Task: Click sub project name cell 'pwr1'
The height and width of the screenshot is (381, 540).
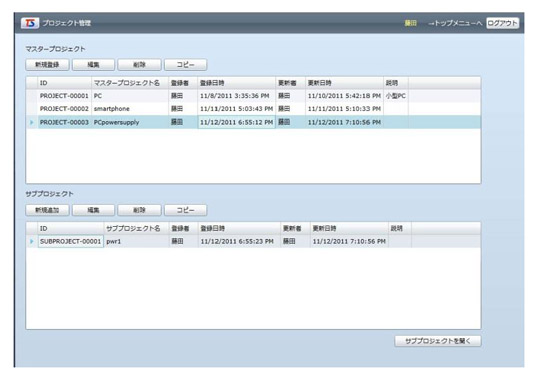Action: (x=136, y=241)
